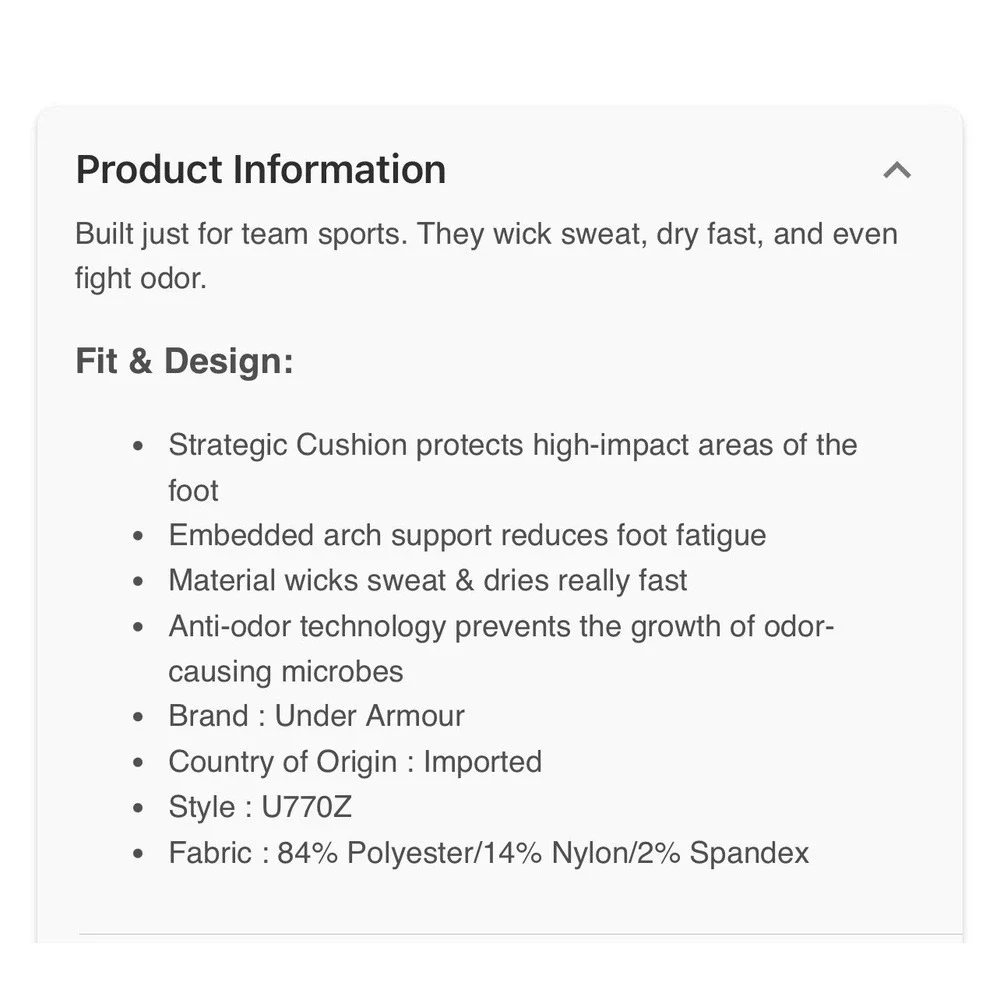Click the style code U770Z

(x=307, y=807)
